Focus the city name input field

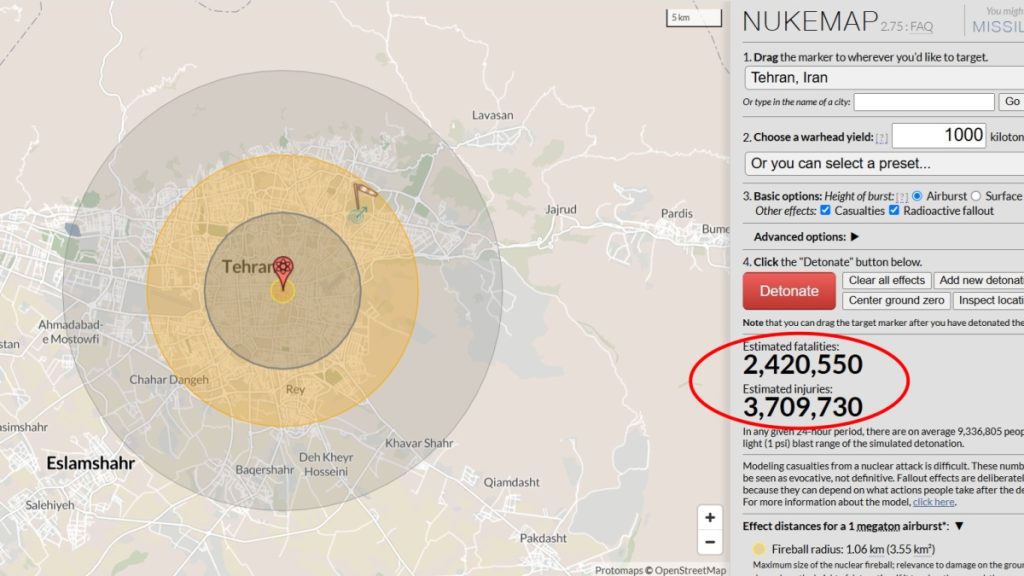924,102
